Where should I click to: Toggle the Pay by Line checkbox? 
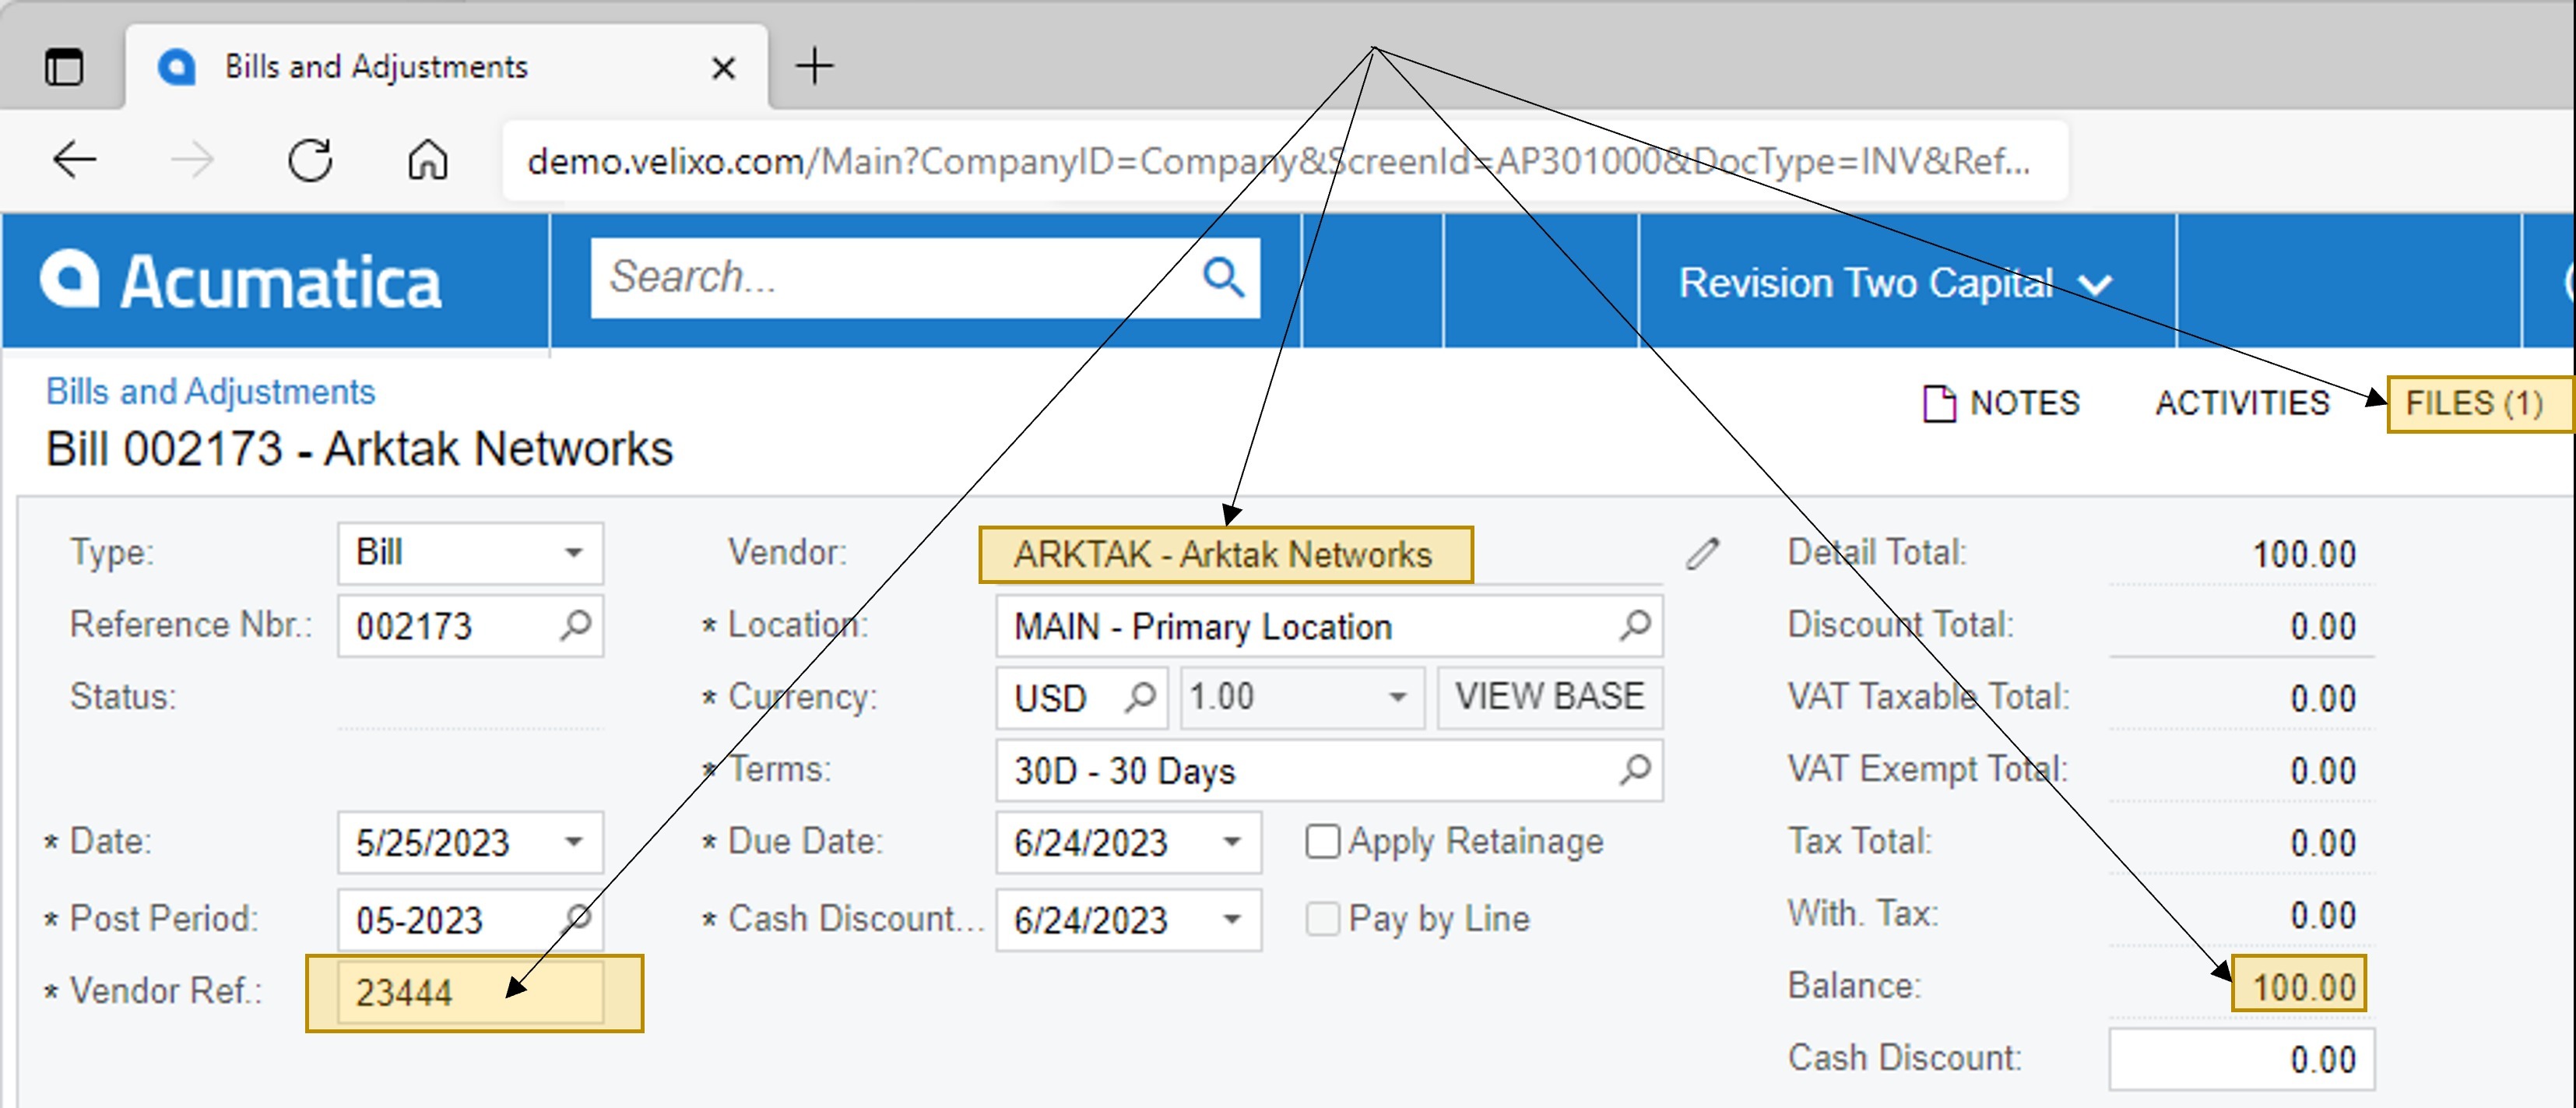pyautogui.click(x=1322, y=919)
